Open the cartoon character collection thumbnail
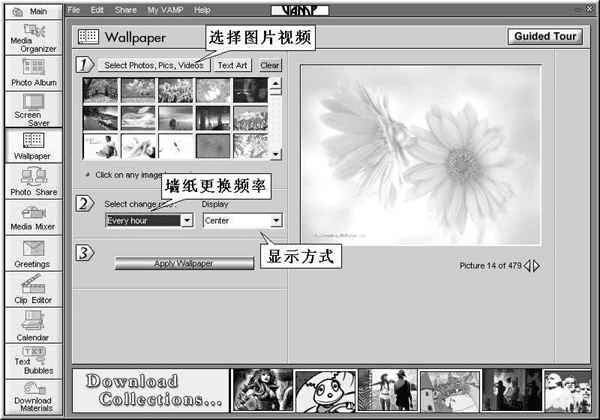Viewport: 600px width, 420px height. (x=325, y=390)
